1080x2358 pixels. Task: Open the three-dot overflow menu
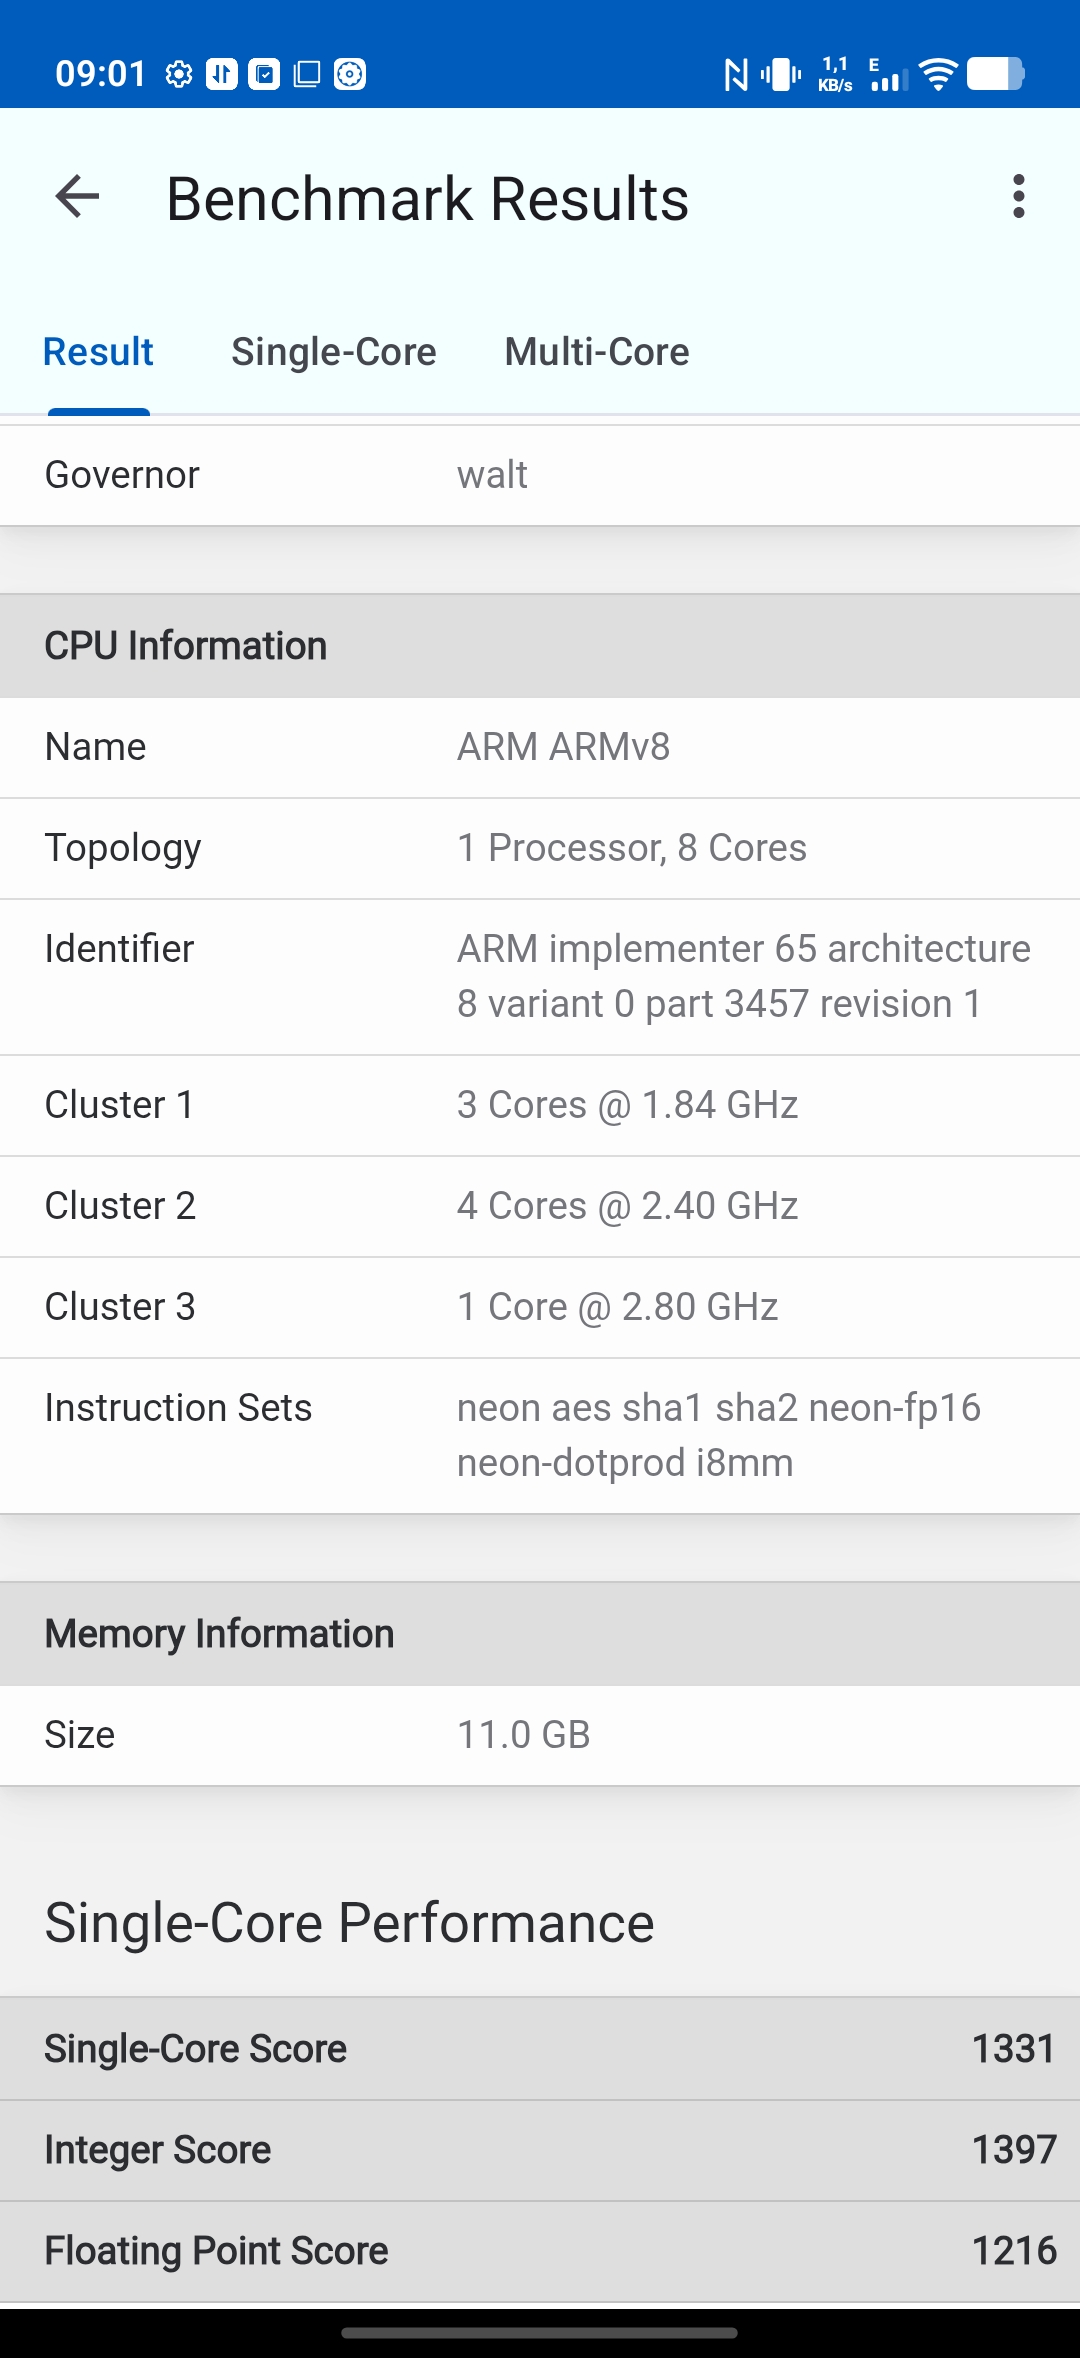(1018, 197)
